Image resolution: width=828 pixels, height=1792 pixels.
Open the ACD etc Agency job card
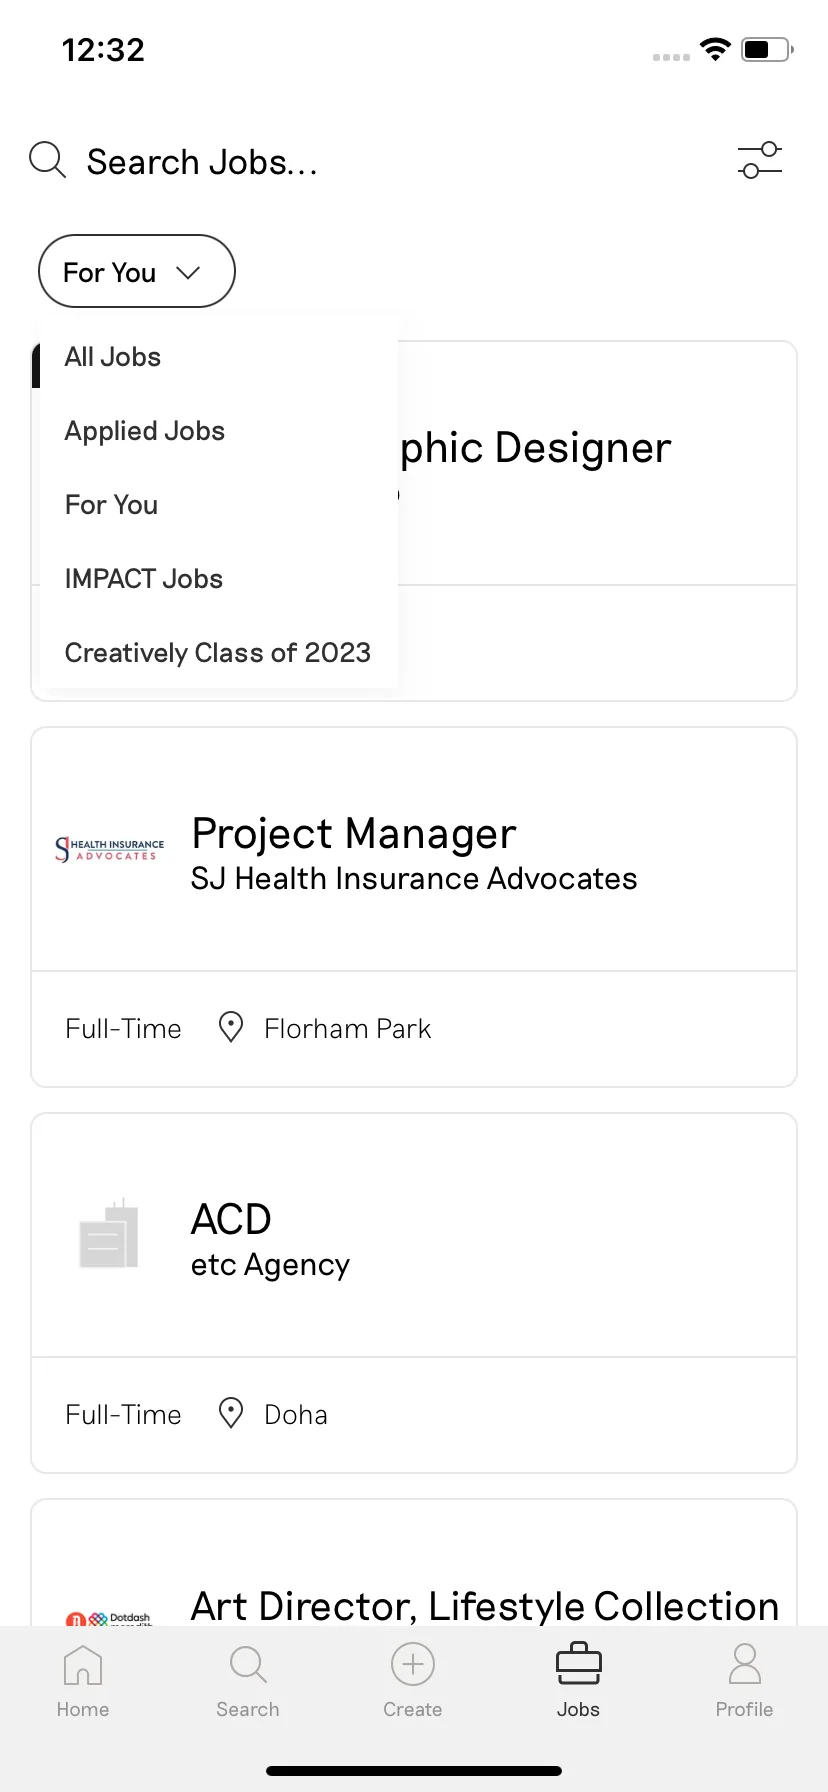pos(414,1293)
